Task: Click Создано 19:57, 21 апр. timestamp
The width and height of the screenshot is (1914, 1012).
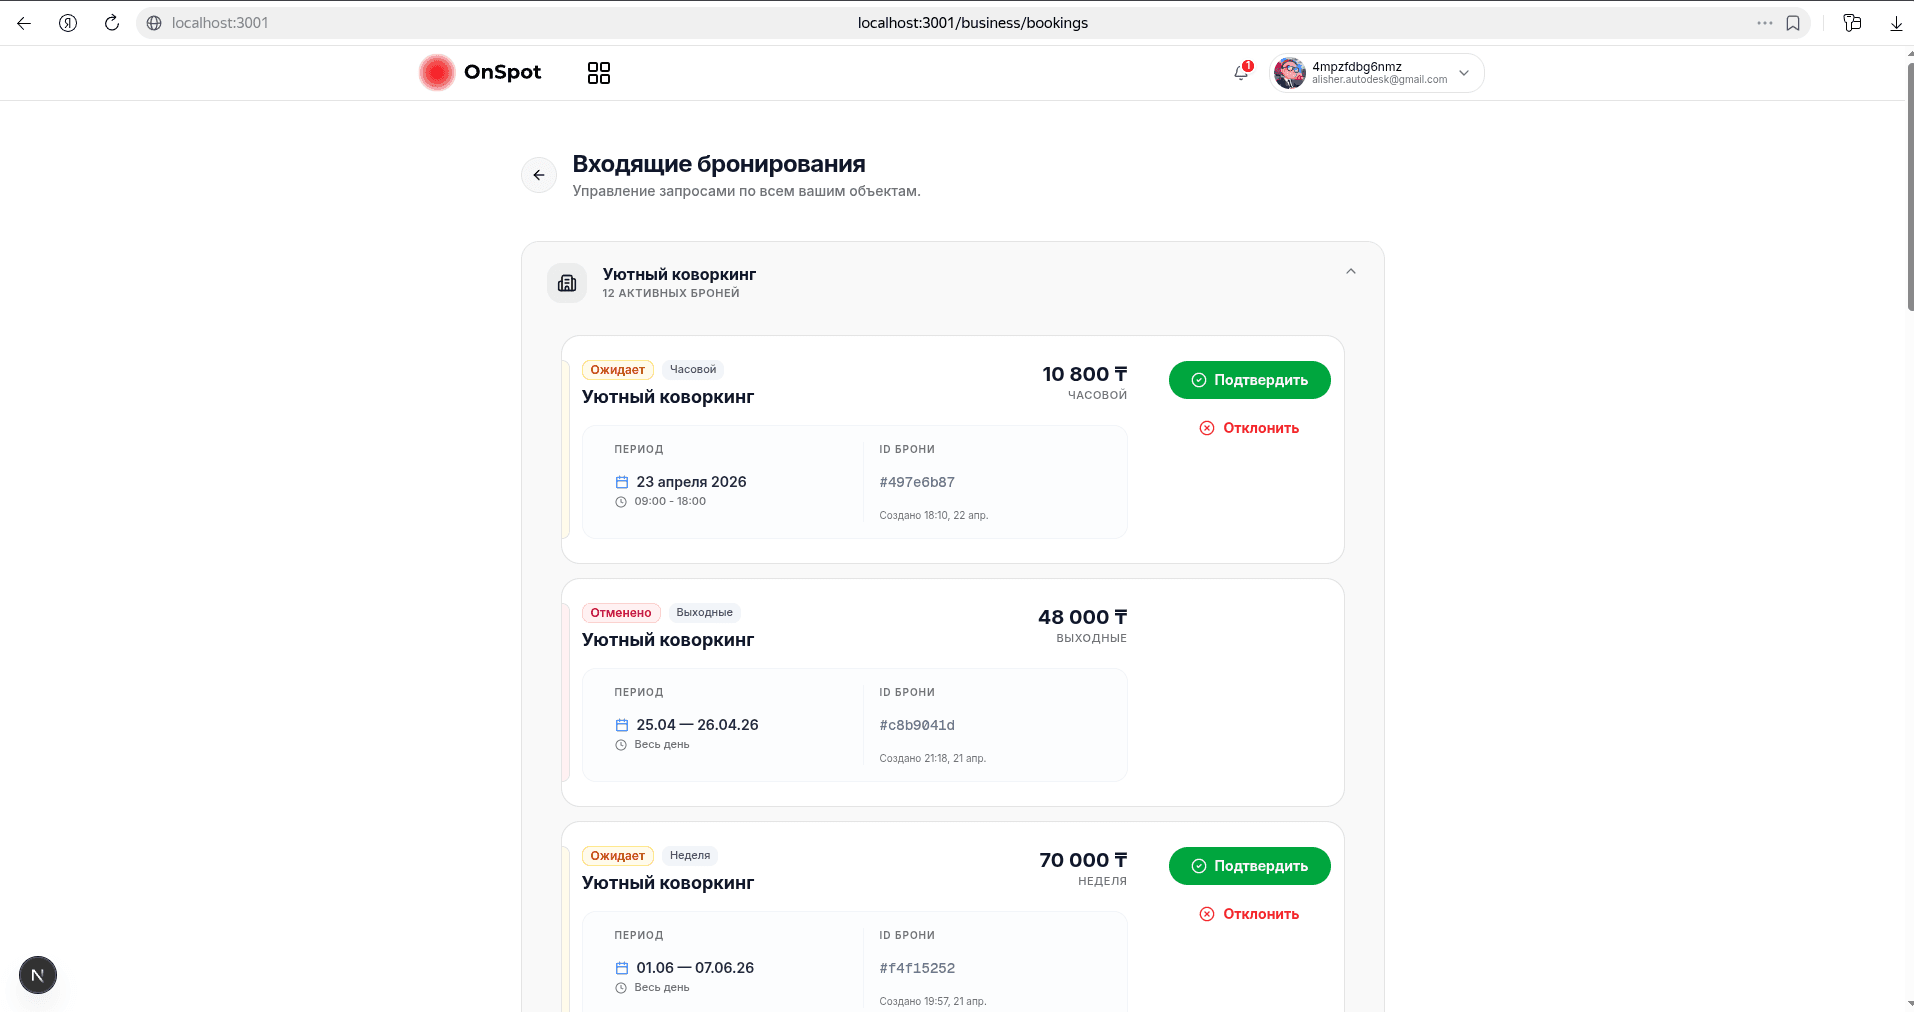Action: [x=933, y=1002]
